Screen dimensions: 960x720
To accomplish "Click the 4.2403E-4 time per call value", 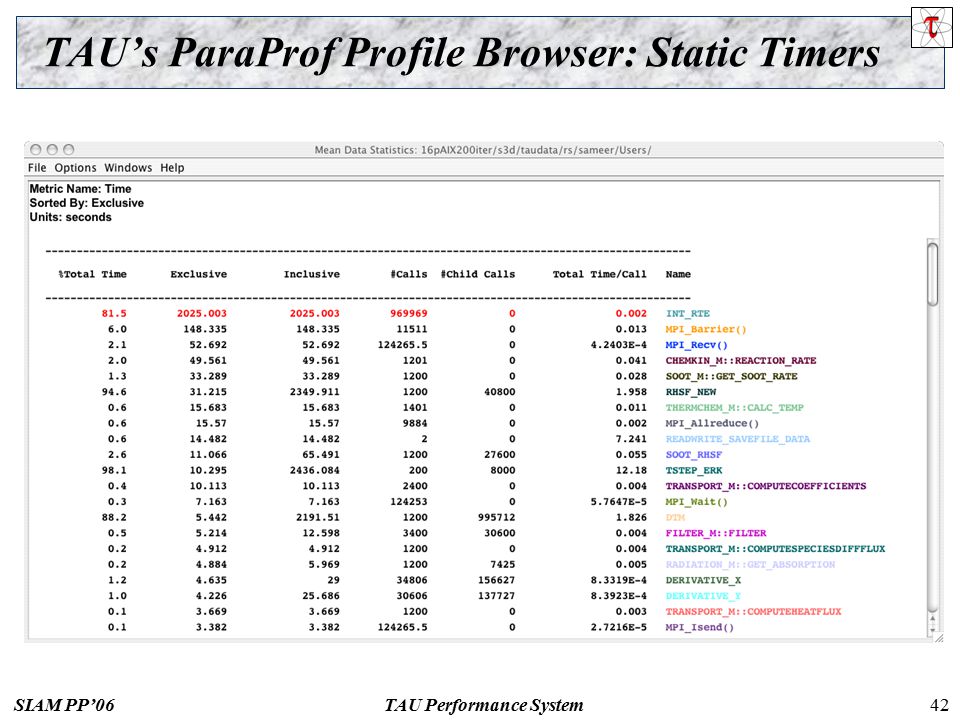I will (x=618, y=345).
